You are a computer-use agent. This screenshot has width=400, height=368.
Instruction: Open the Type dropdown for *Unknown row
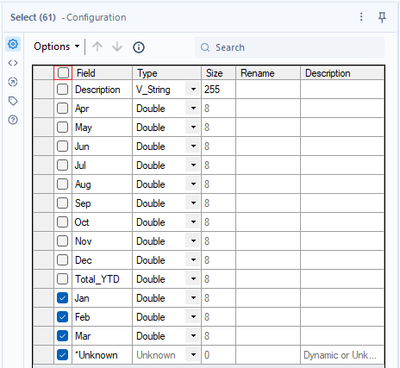(x=193, y=355)
